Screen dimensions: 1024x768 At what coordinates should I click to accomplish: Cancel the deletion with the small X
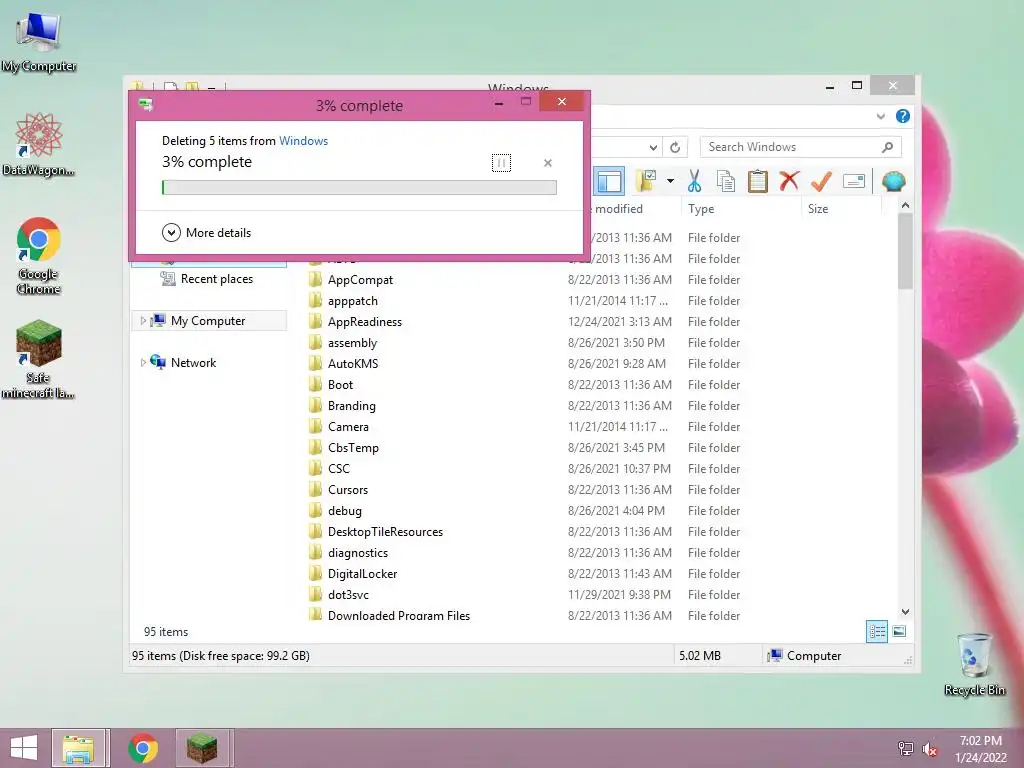(x=548, y=163)
